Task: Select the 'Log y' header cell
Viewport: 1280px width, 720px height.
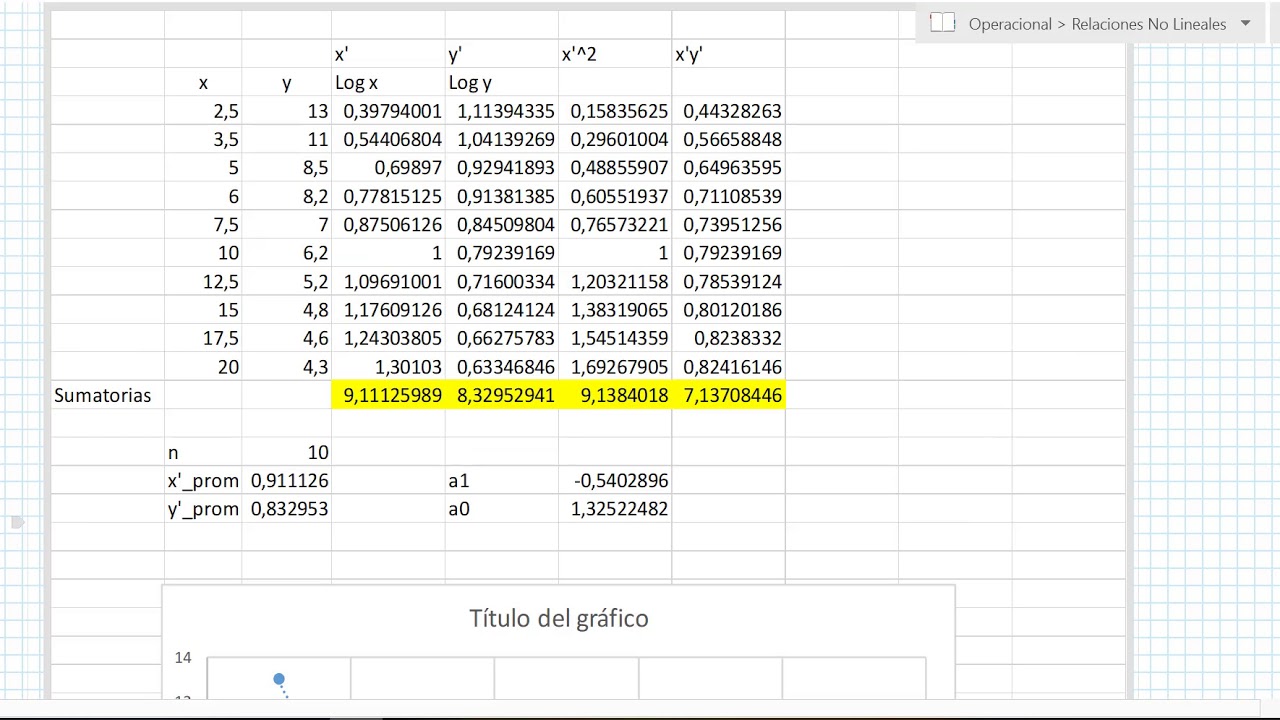Action: click(502, 83)
